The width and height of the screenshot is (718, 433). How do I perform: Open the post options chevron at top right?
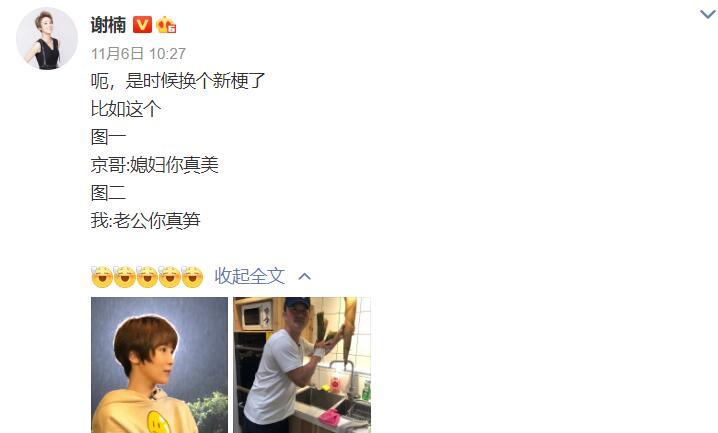click(x=708, y=15)
